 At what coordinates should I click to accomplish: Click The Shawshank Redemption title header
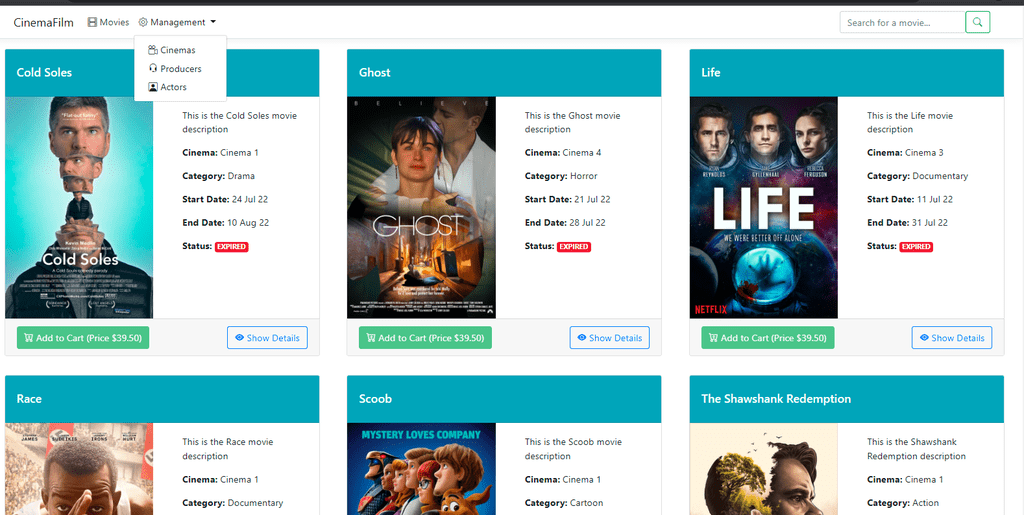pyautogui.click(x=846, y=399)
